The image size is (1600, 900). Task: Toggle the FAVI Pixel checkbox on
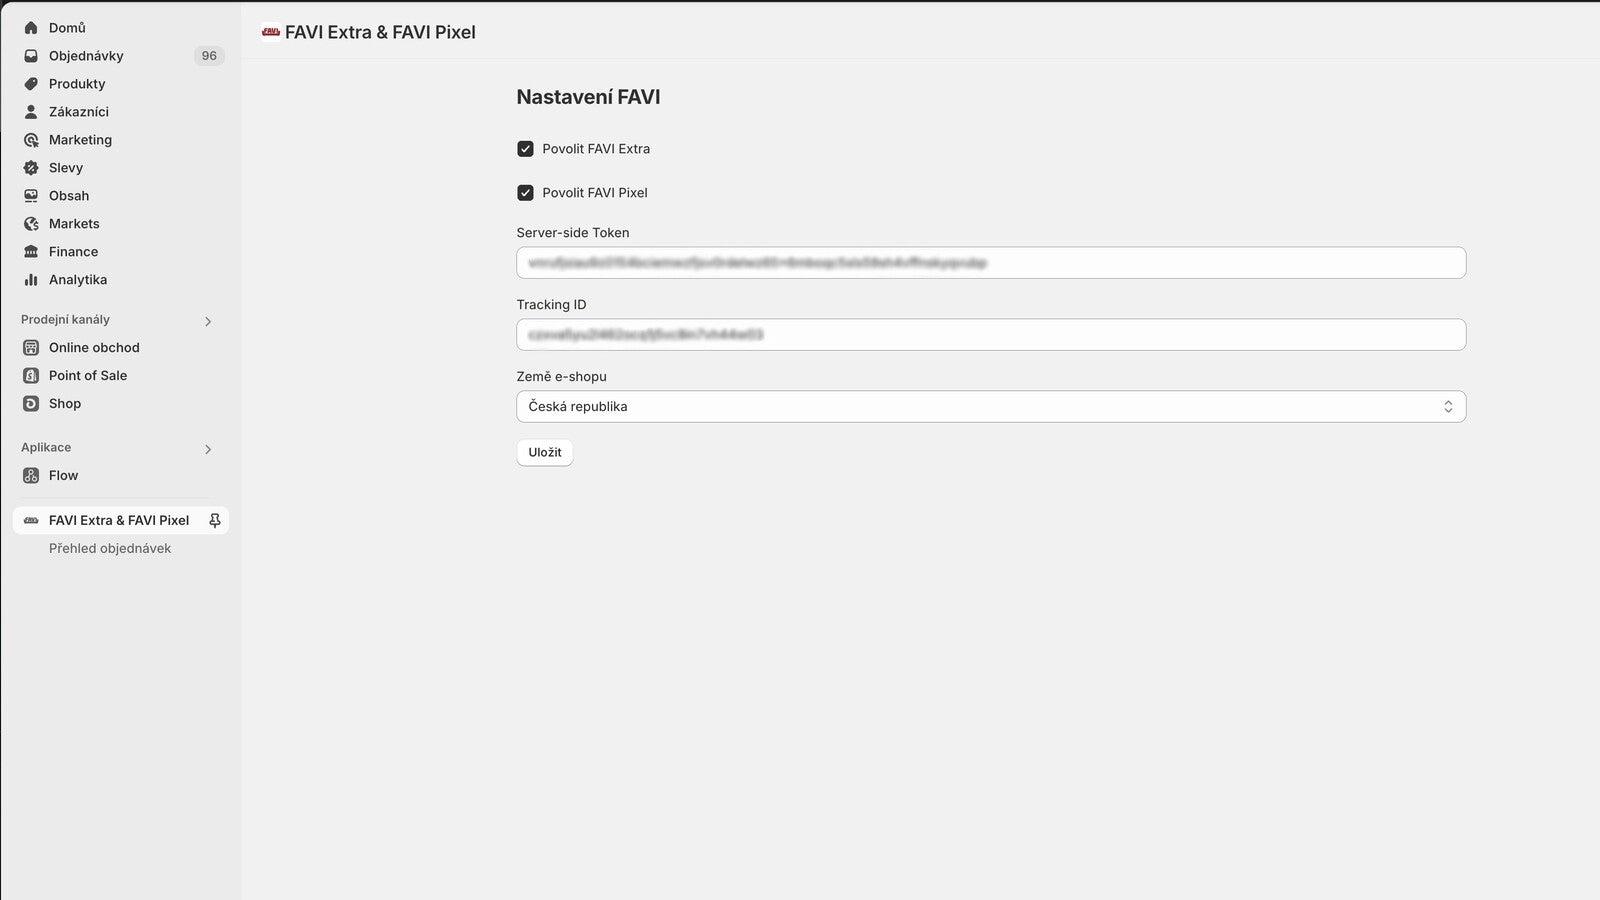coord(525,192)
